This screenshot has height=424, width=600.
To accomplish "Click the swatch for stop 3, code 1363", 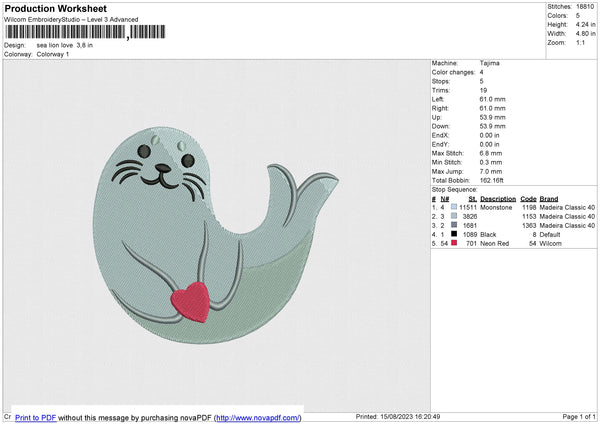I will point(455,225).
